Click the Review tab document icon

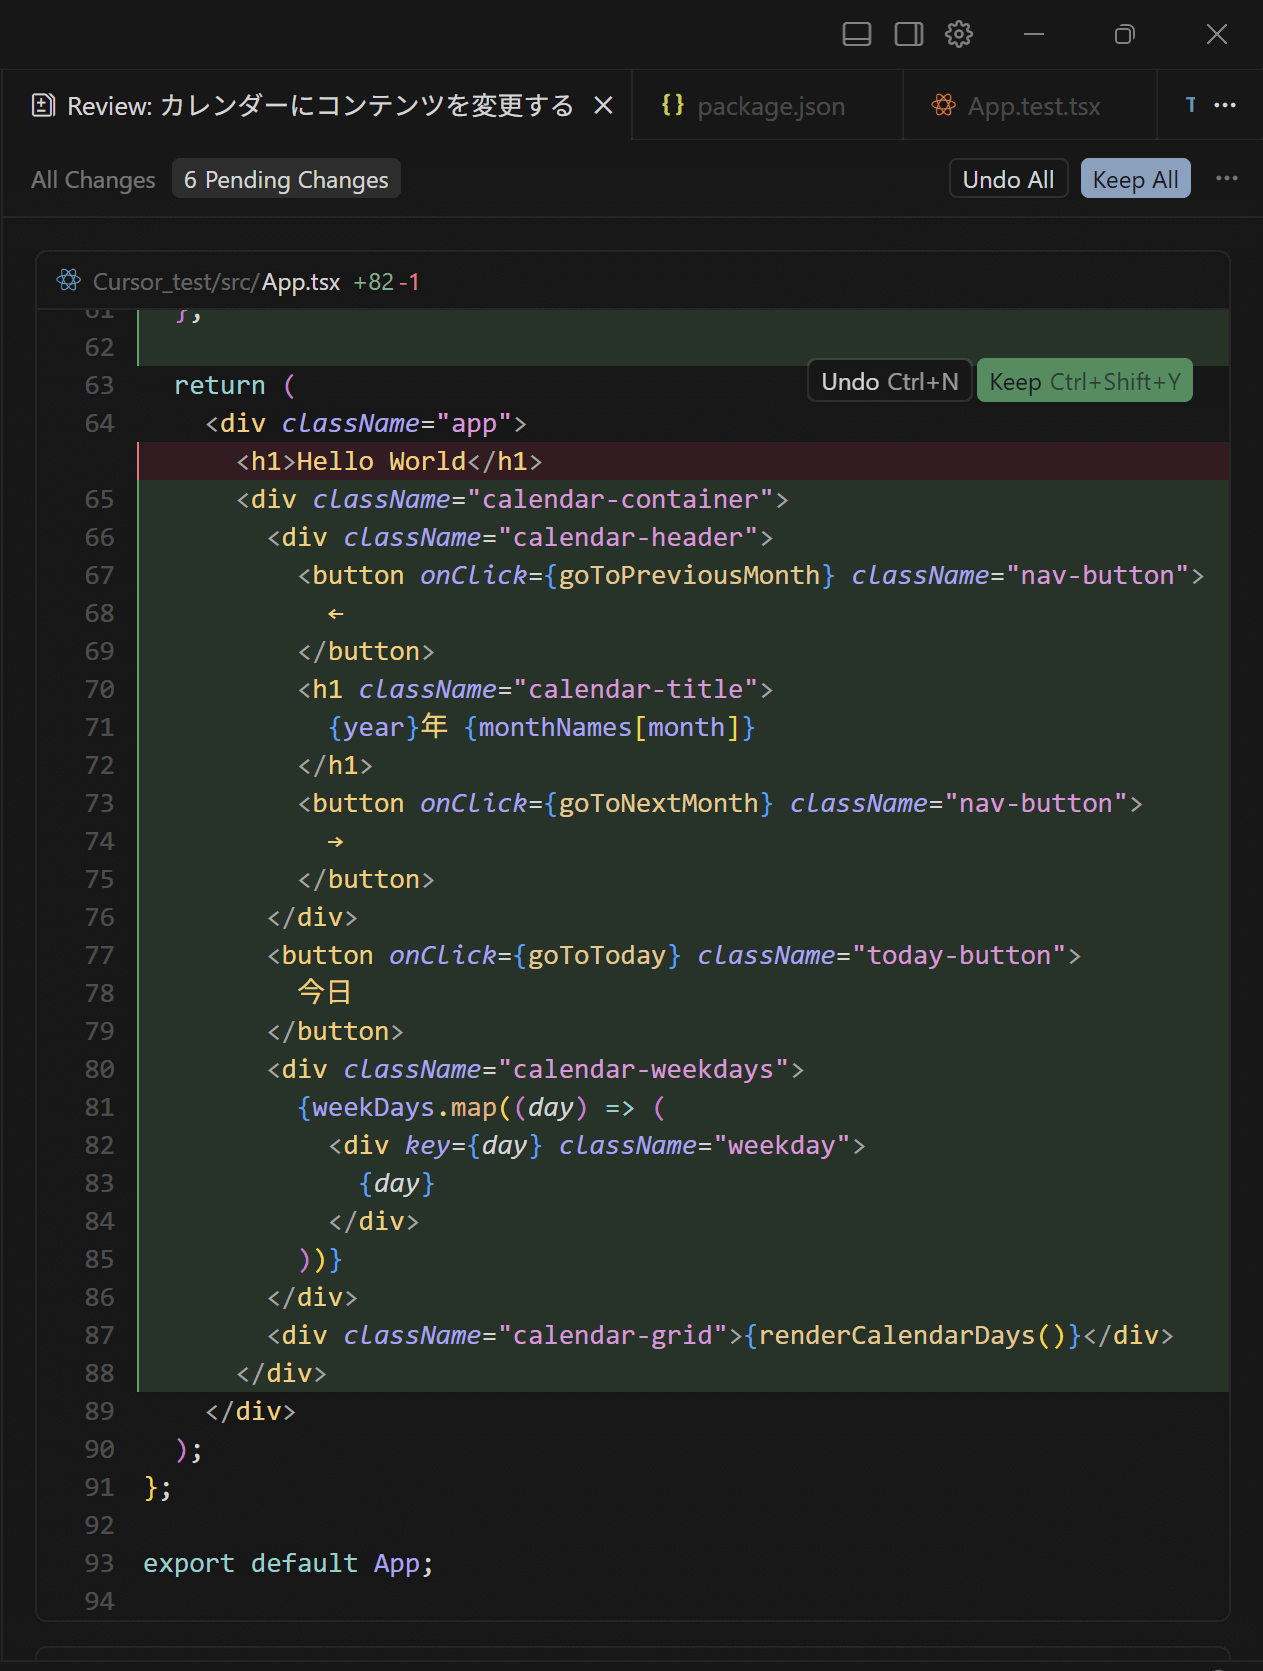[43, 105]
